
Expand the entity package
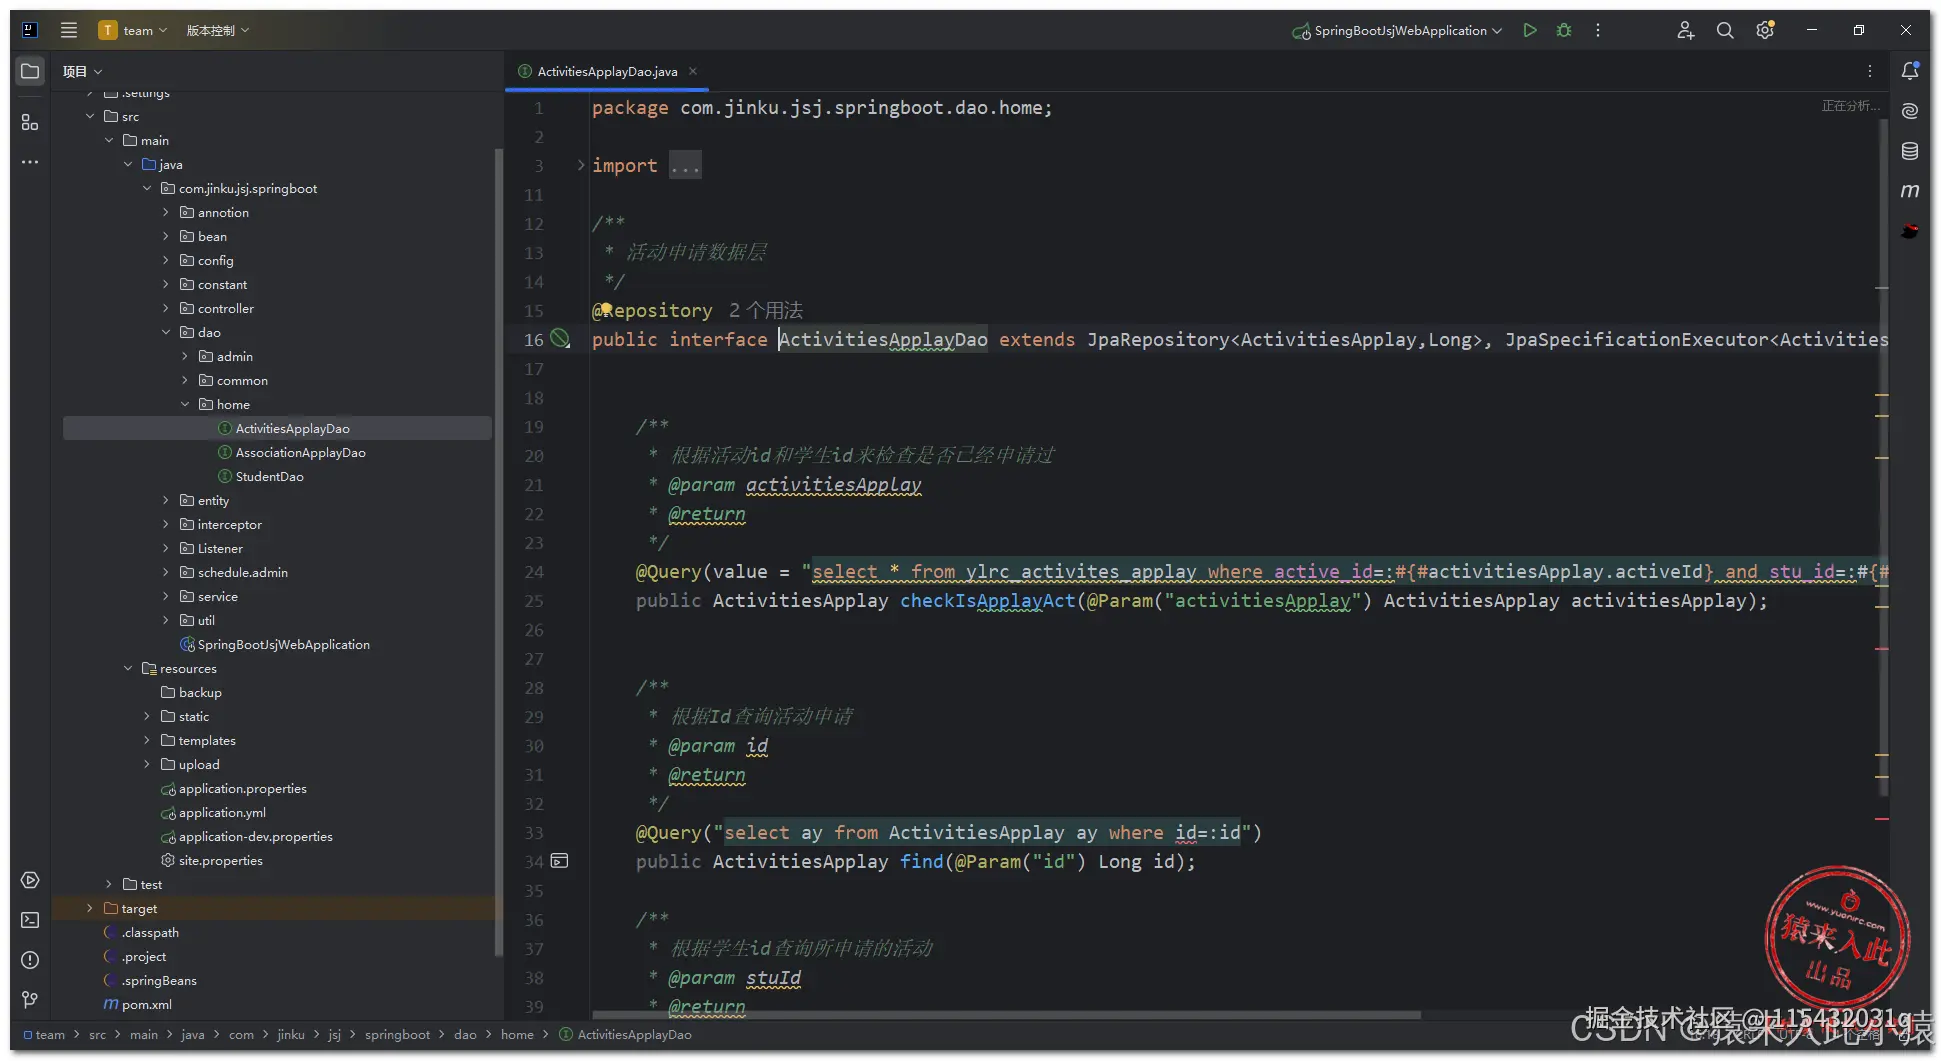point(166,500)
